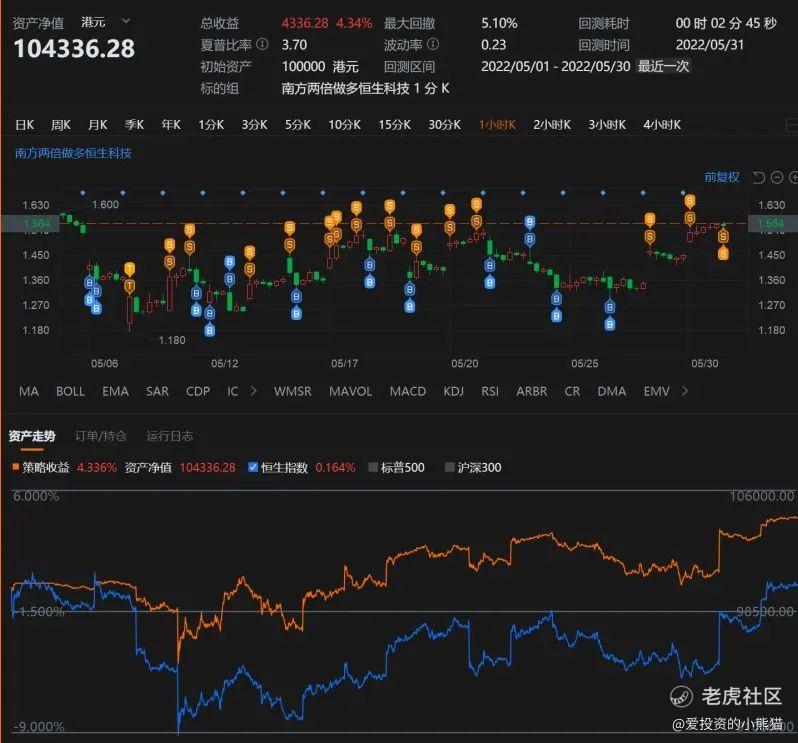This screenshot has width=798, height=743.
Task: Select the 5分K period
Action: pyautogui.click(x=298, y=125)
